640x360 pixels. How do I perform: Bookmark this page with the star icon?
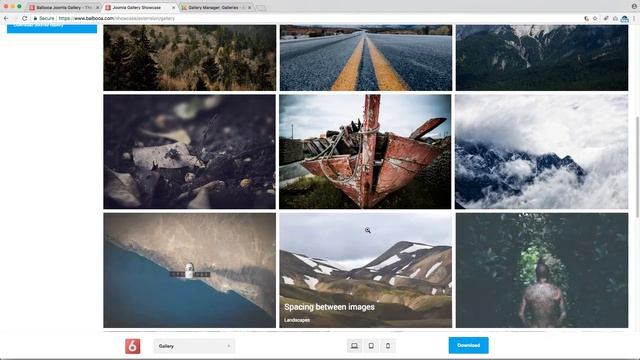[595, 18]
